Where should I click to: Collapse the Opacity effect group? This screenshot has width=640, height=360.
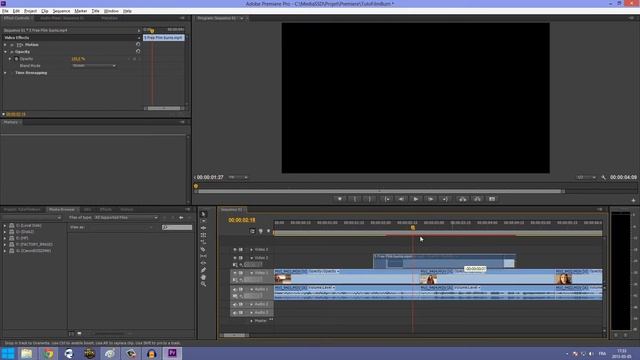click(5, 52)
